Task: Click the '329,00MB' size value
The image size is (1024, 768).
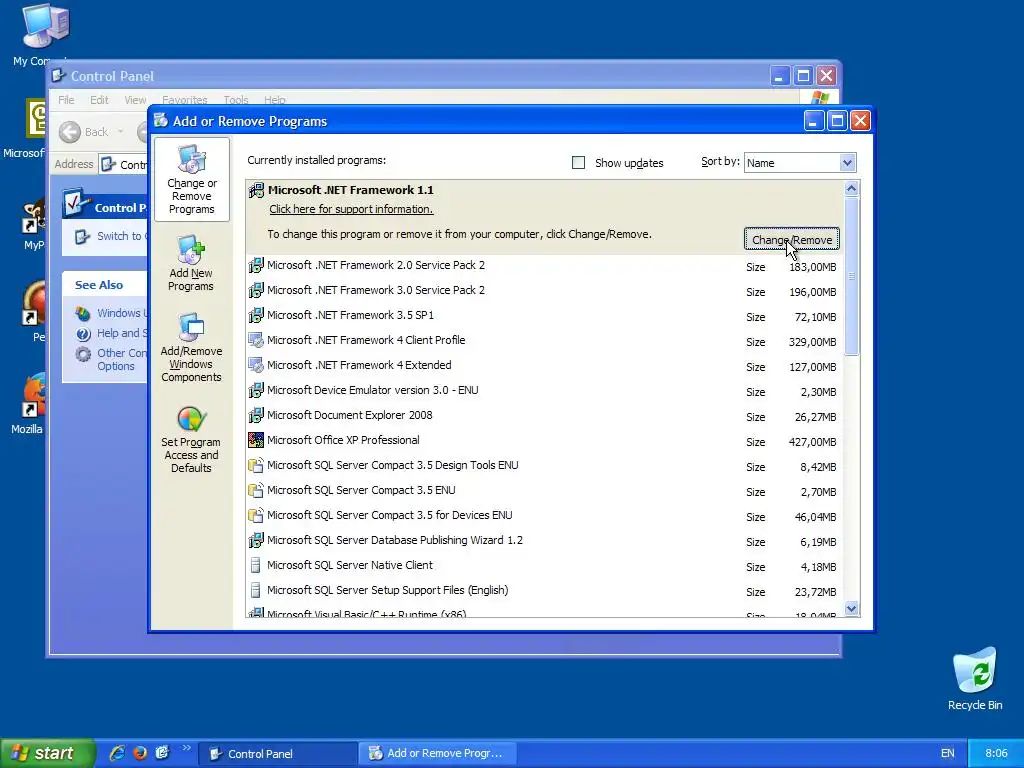Action: [x=812, y=342]
